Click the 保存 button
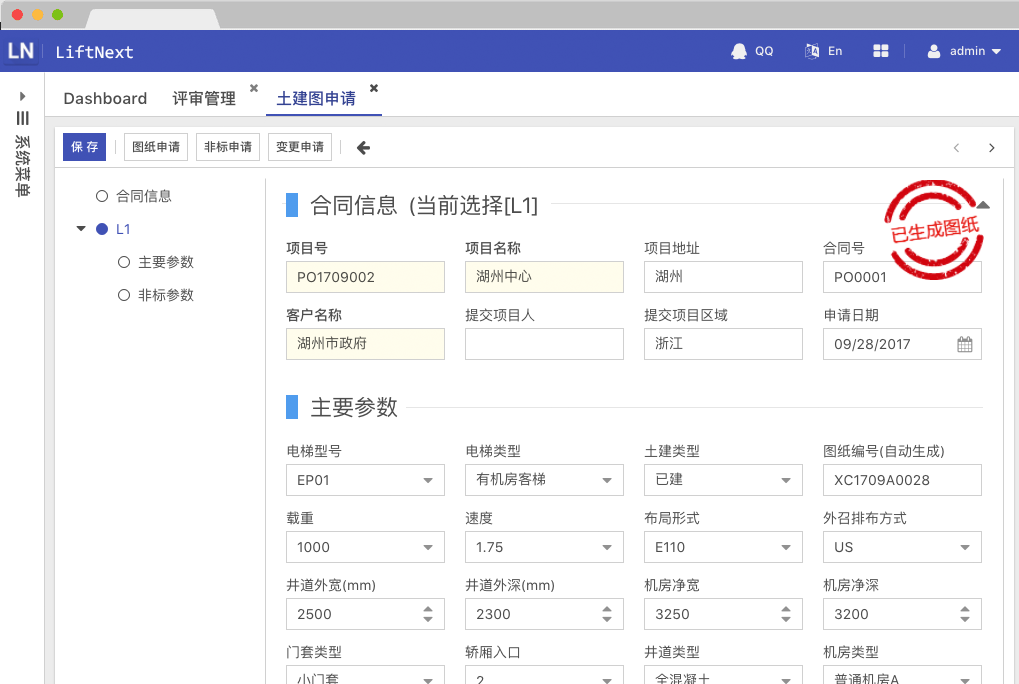The image size is (1019, 684). coord(84,147)
